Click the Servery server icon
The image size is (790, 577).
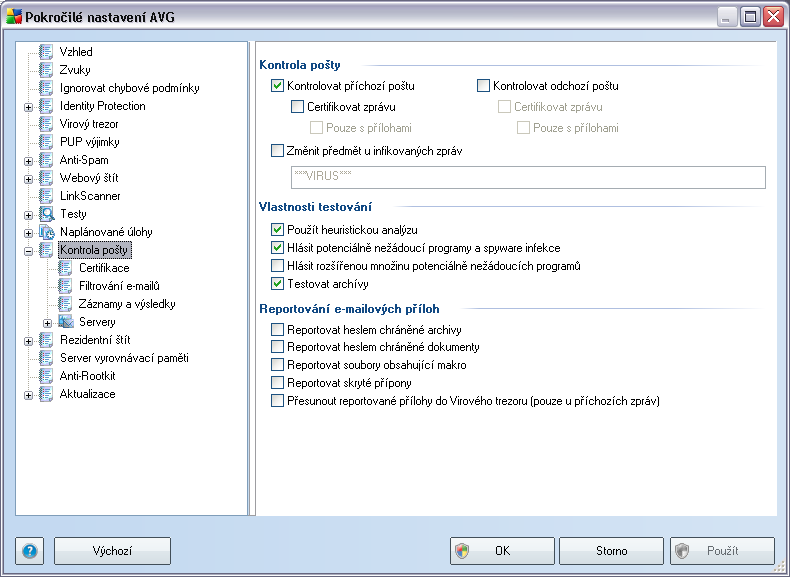(66, 322)
